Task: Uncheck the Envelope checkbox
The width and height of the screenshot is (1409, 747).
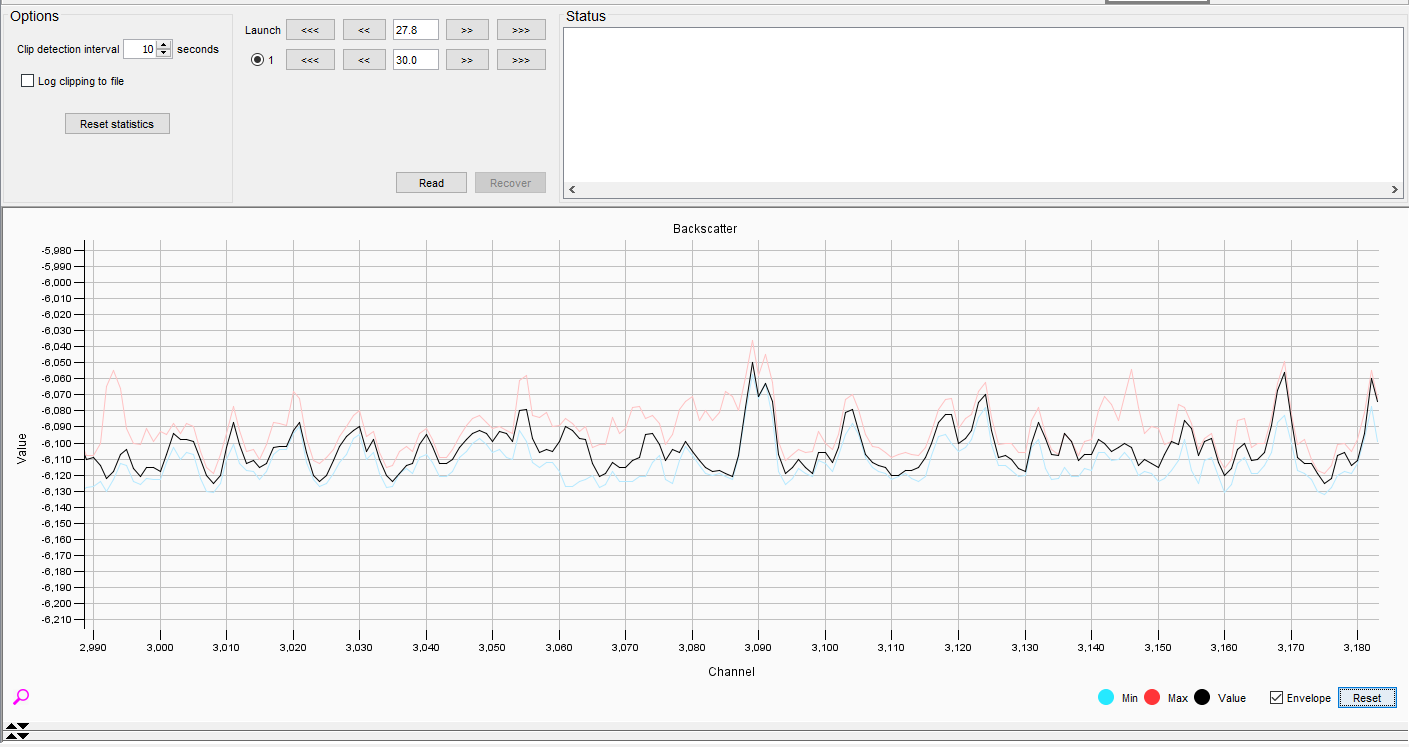Action: coord(1276,698)
